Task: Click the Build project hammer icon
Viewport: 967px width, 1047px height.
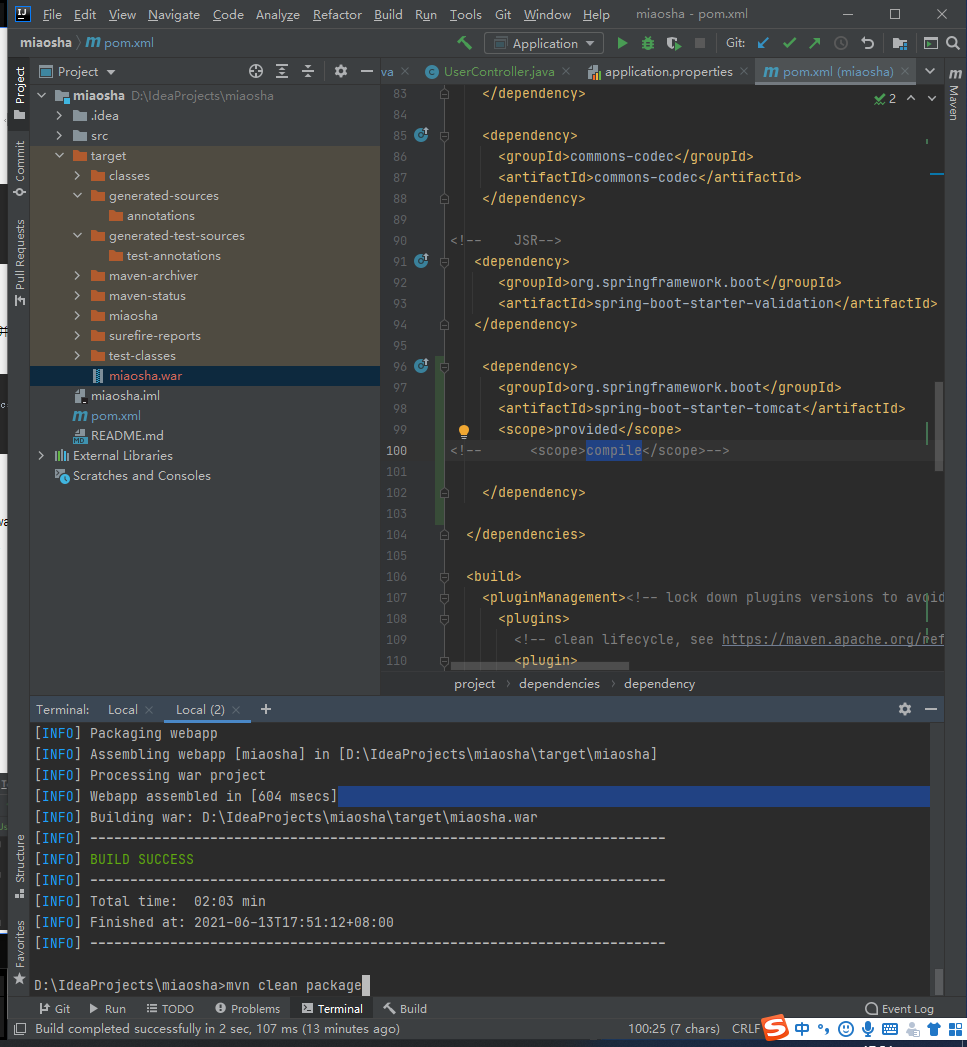Action: click(x=464, y=43)
